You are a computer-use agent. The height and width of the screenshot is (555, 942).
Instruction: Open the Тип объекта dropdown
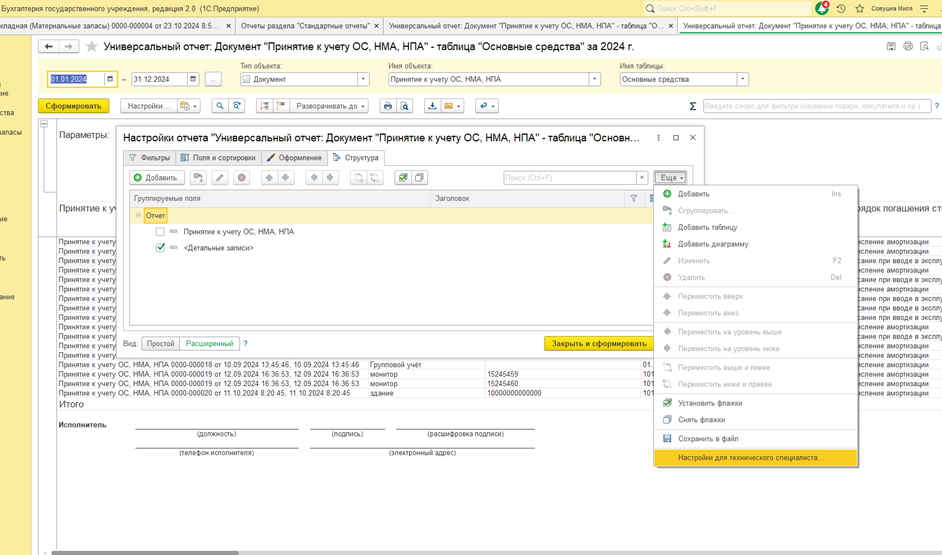(x=363, y=79)
